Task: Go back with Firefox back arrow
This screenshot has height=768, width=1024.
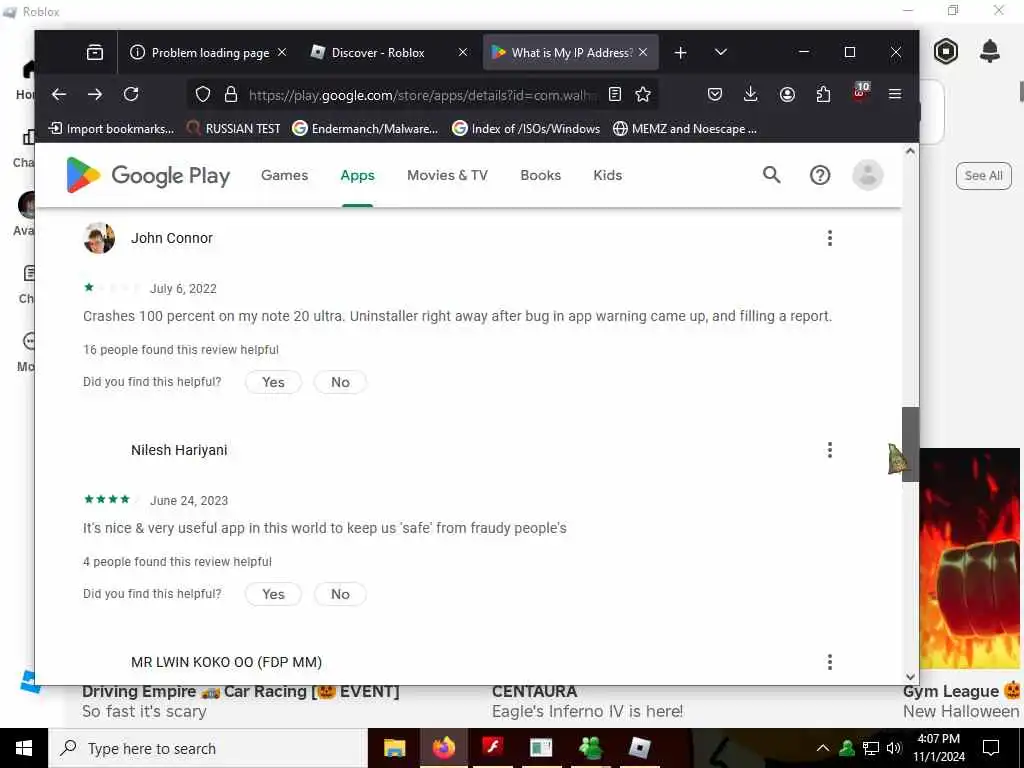Action: point(59,95)
